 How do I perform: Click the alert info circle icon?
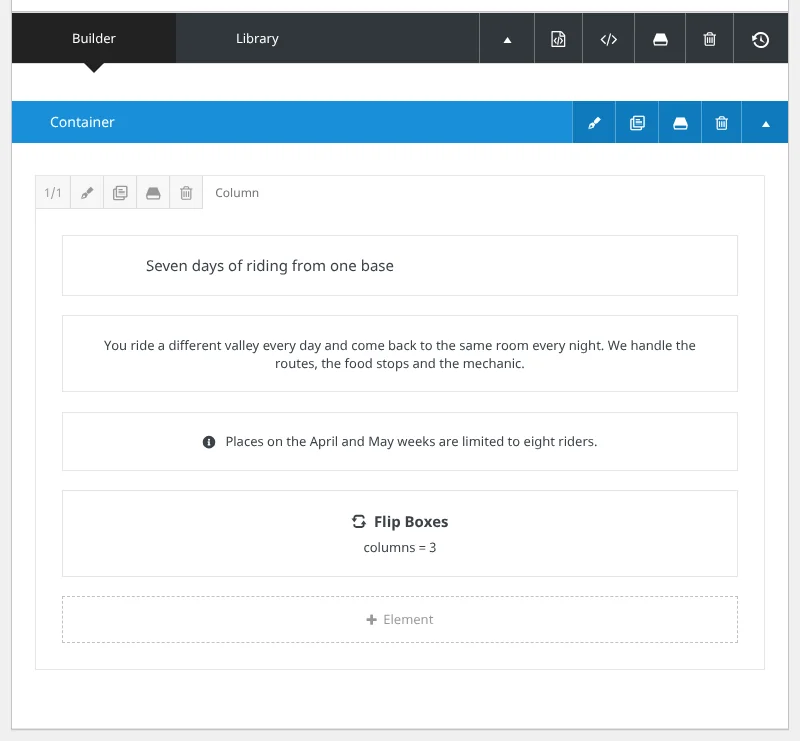tap(209, 442)
